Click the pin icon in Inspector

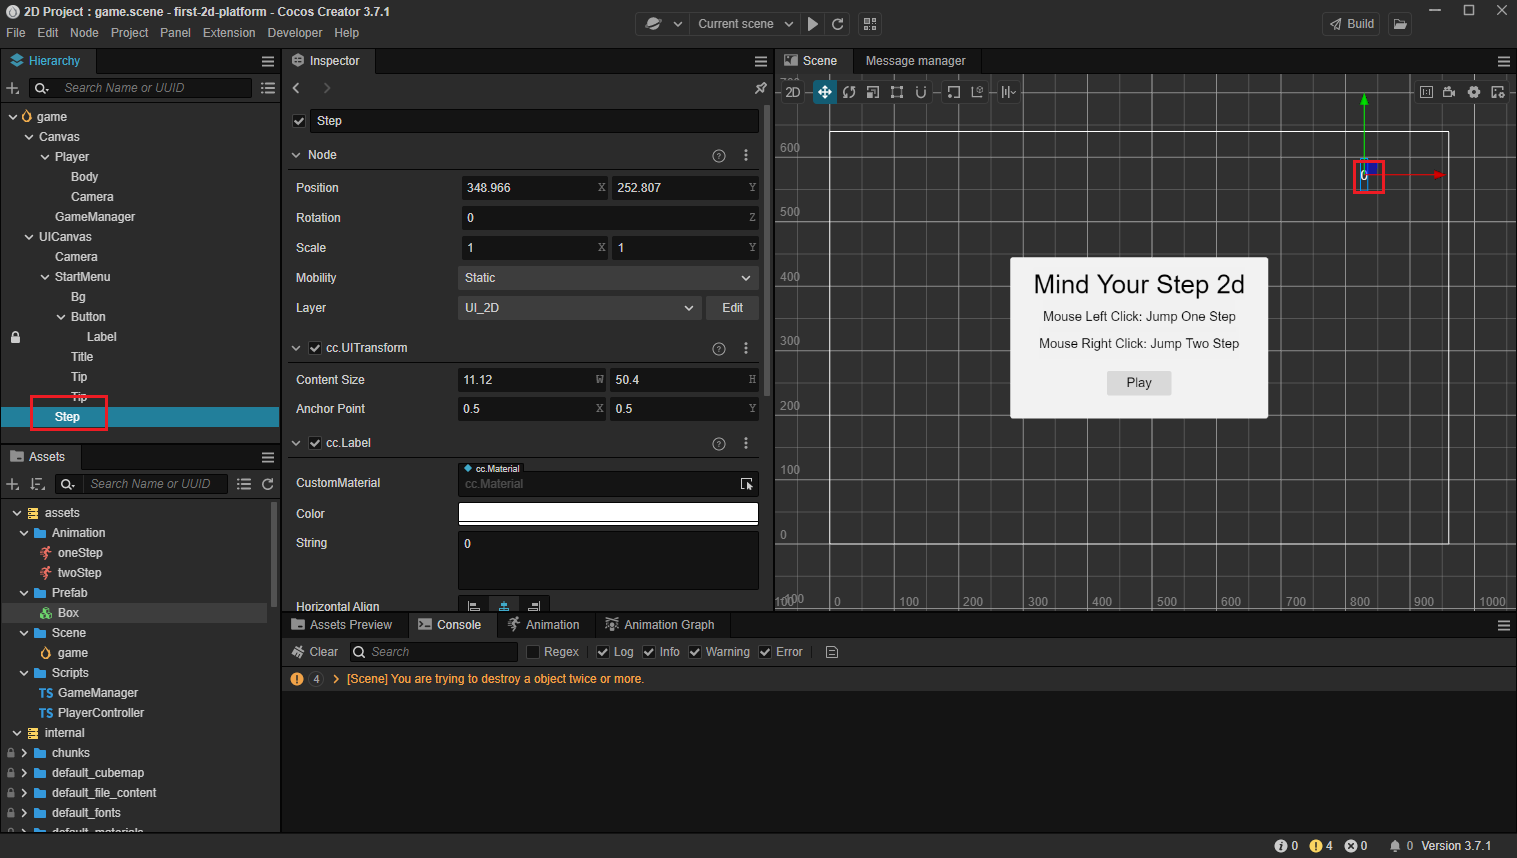(760, 88)
